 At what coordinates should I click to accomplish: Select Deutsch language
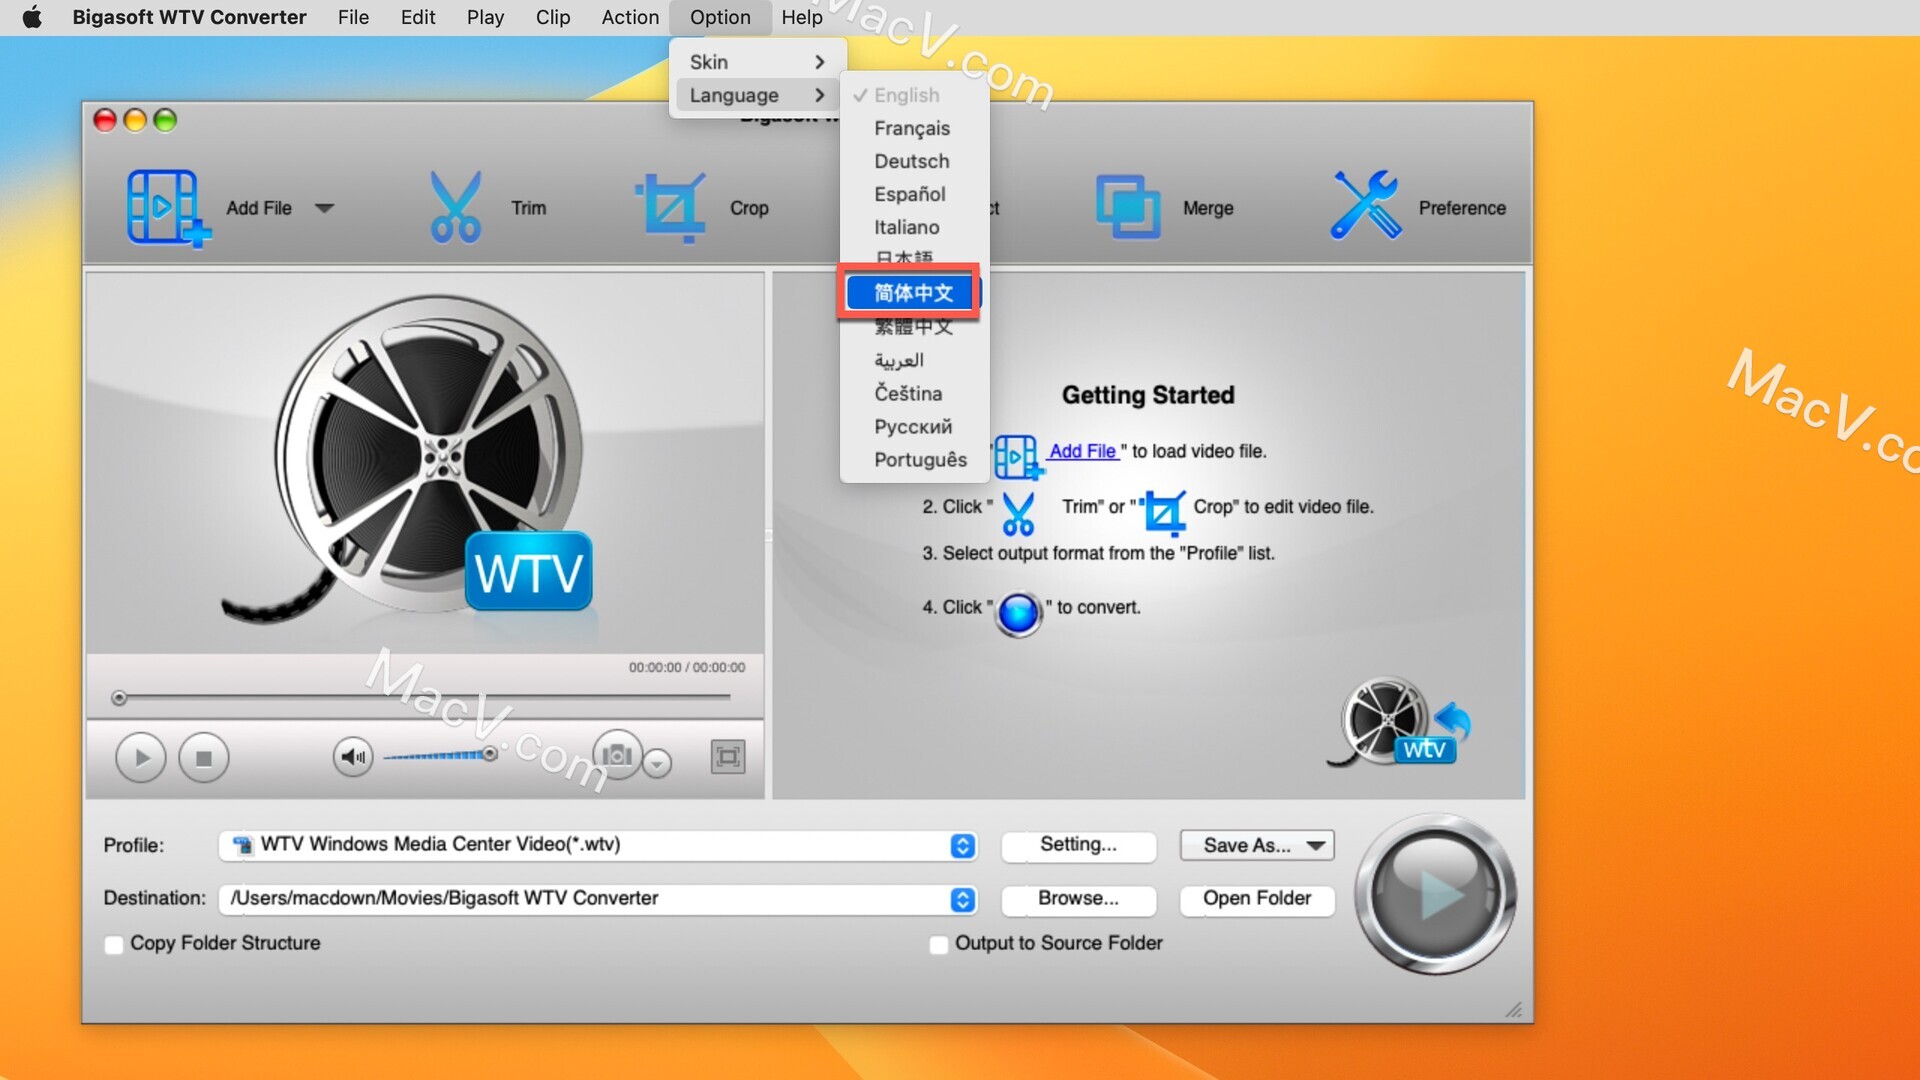click(x=914, y=161)
